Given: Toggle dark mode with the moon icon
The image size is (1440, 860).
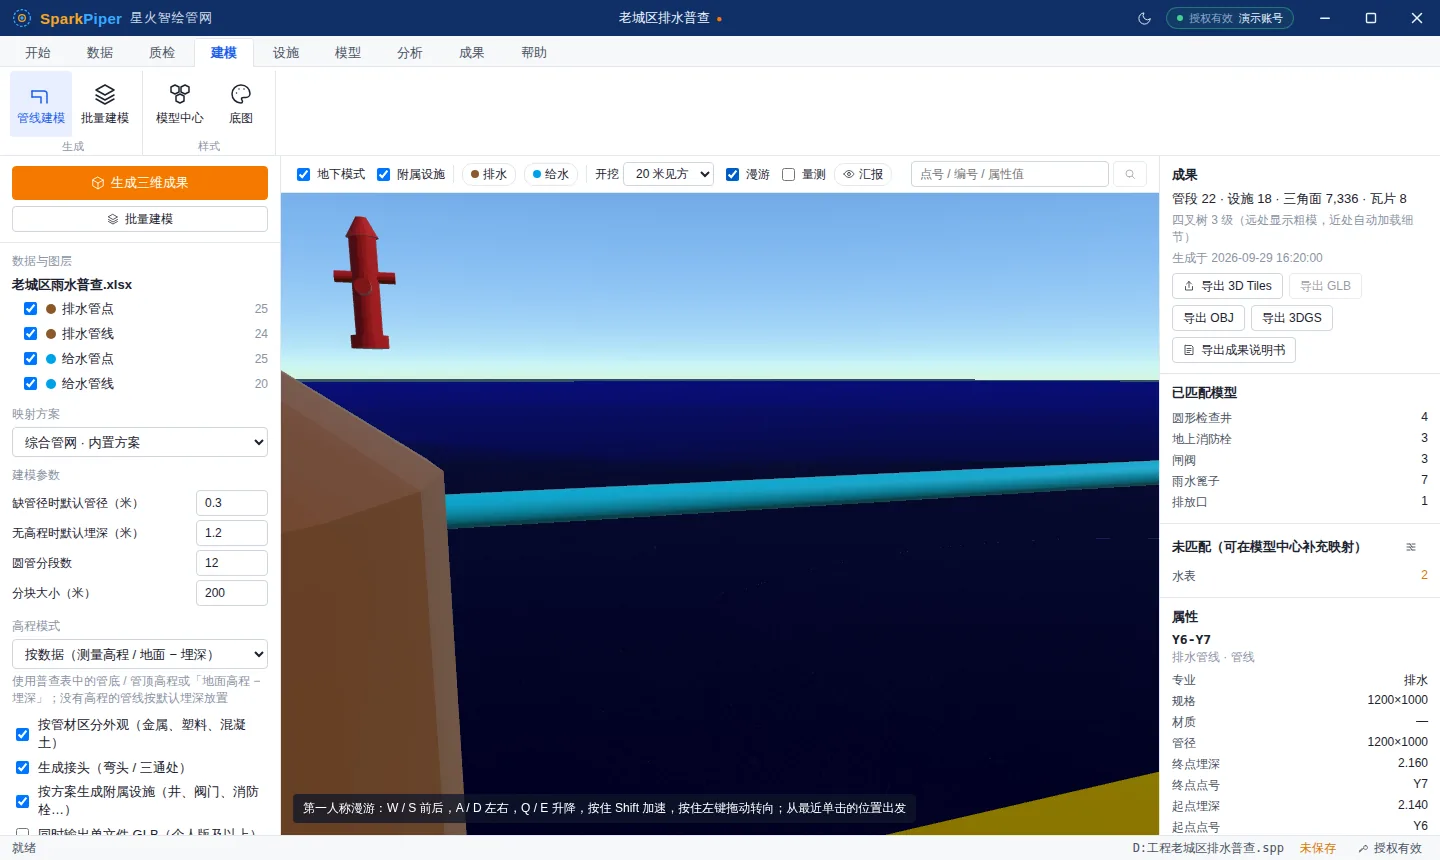Looking at the screenshot, I should pyautogui.click(x=1145, y=18).
